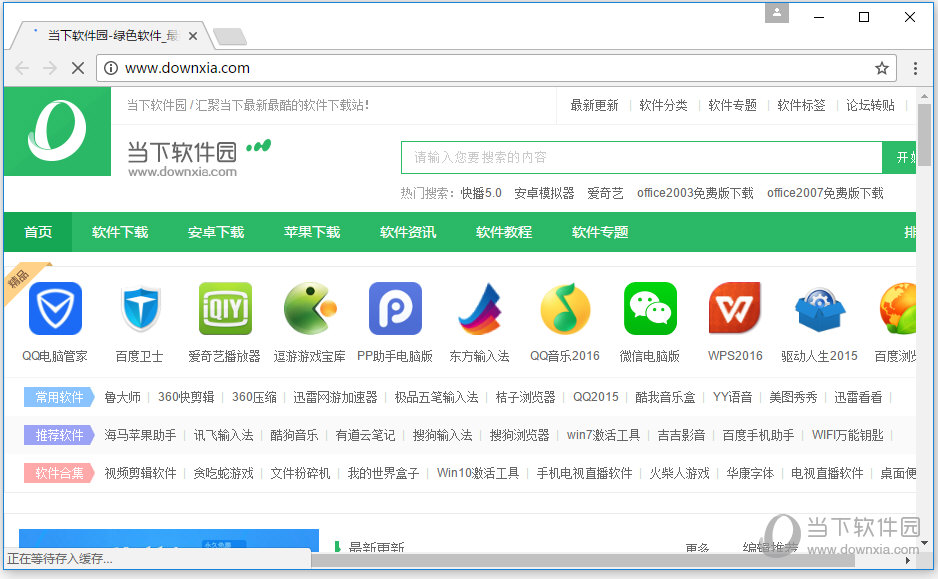Open the 安卓下载 navigation tab
The image size is (938, 579).
(216, 232)
